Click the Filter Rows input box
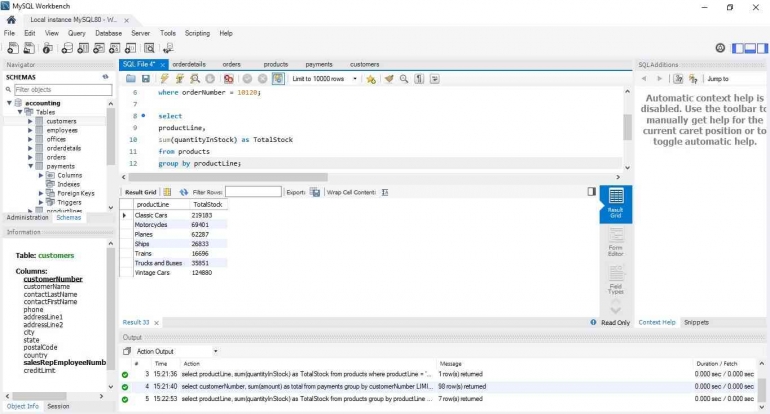Screen dimensions: 770x414 tap(253, 192)
